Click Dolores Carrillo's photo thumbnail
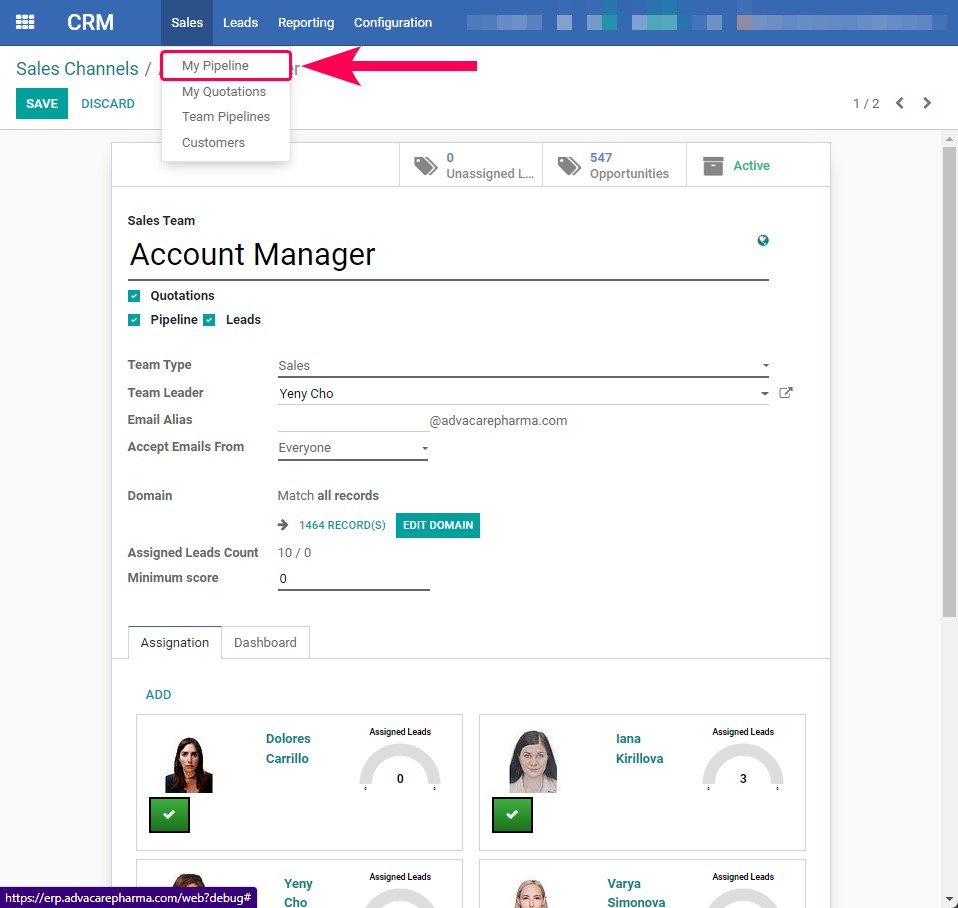Screen dimensions: 958x908 point(189,764)
